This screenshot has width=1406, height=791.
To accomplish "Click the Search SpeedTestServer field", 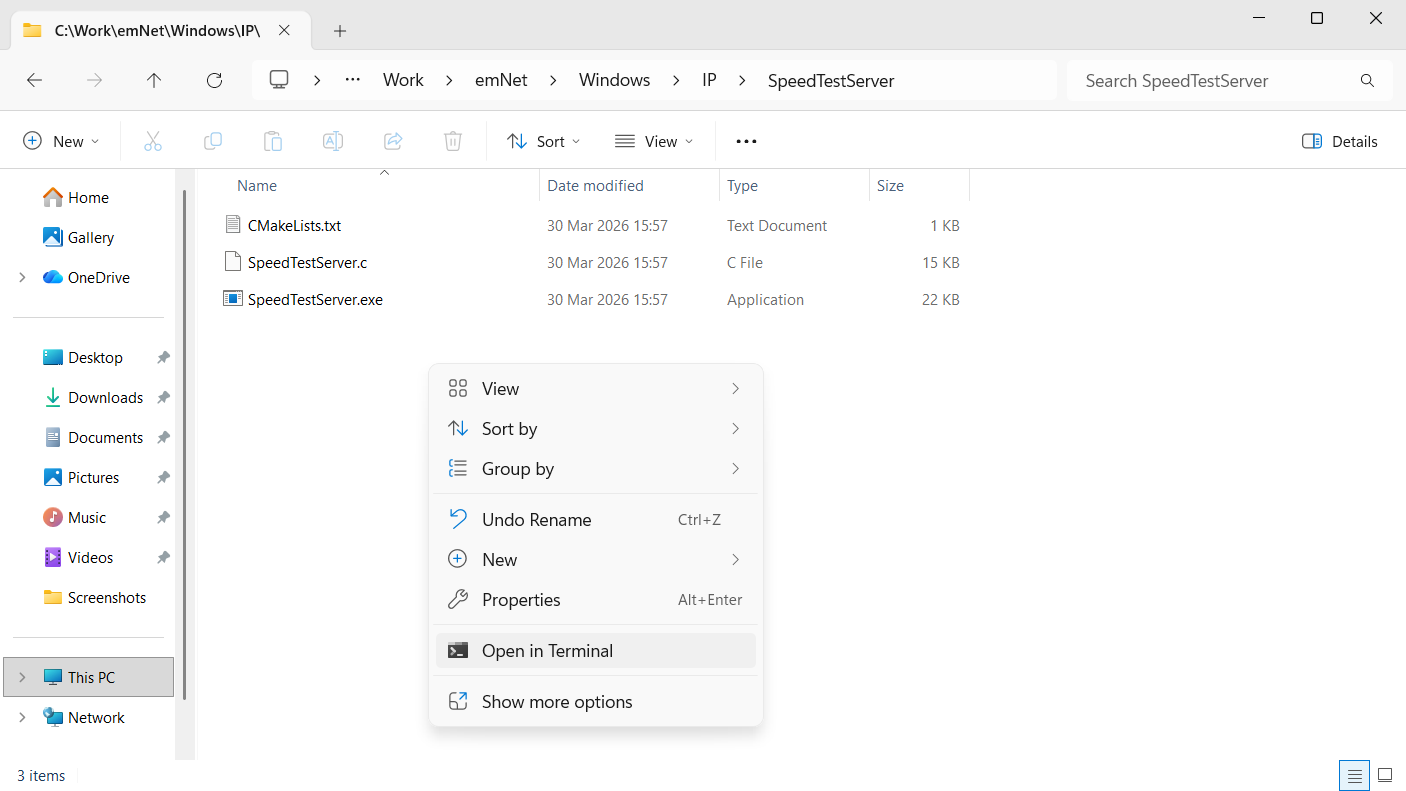I will [1200, 80].
